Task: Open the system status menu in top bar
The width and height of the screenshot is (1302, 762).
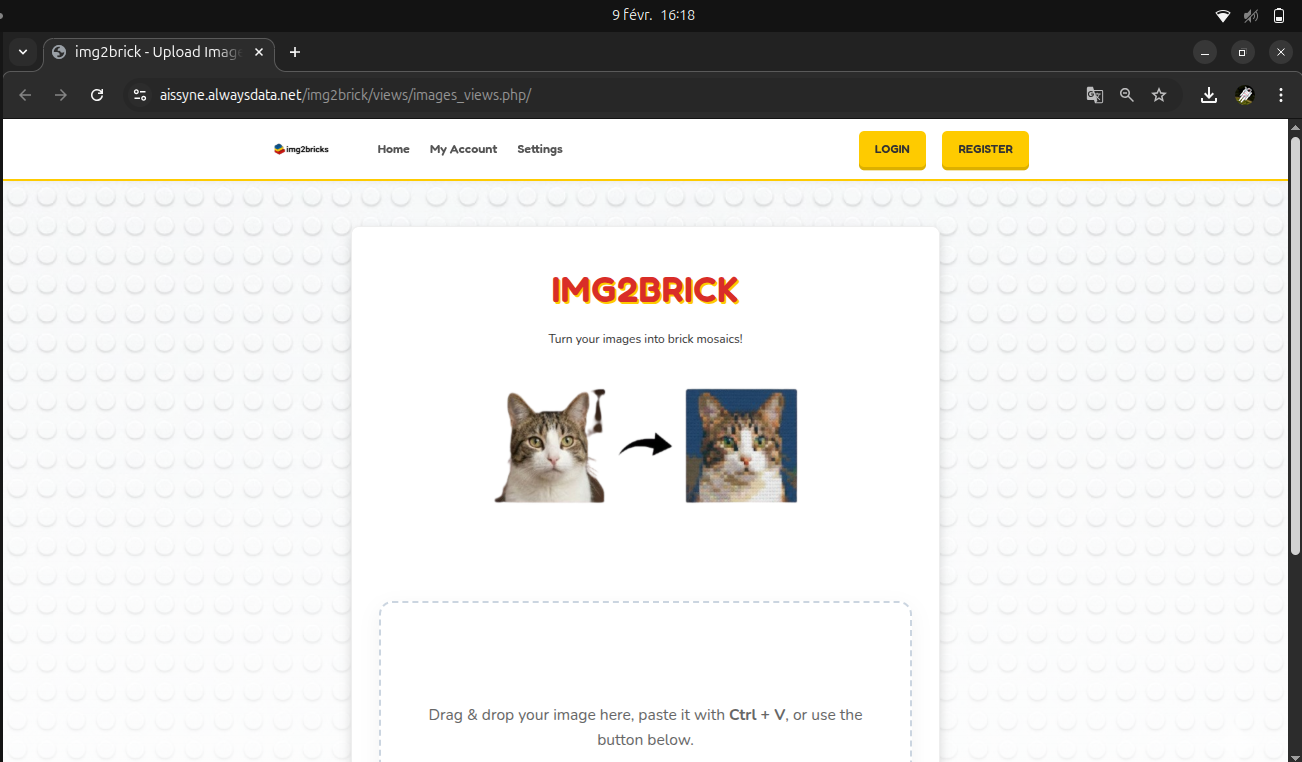Action: tap(1250, 15)
